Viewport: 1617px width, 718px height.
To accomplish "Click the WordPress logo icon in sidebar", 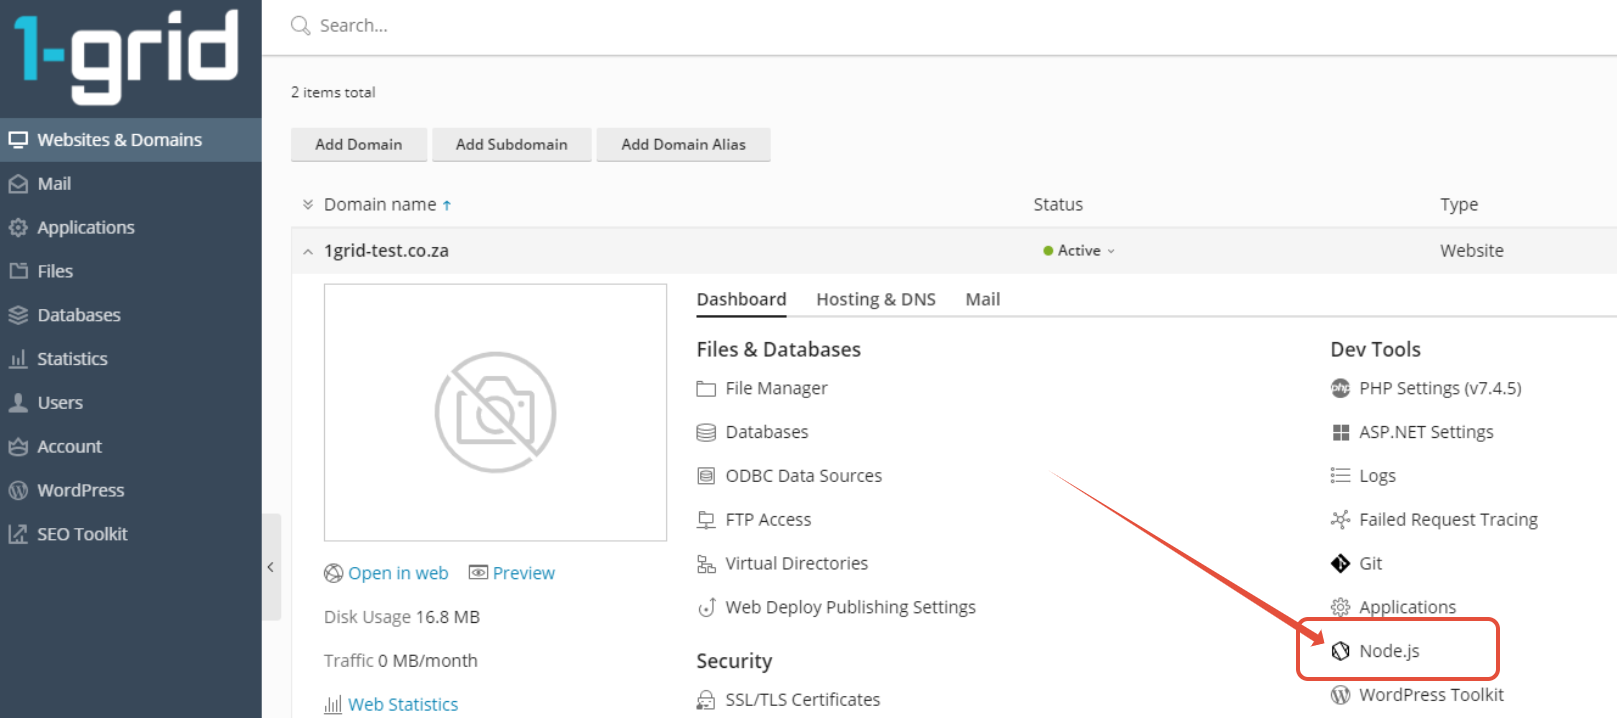I will (x=18, y=490).
